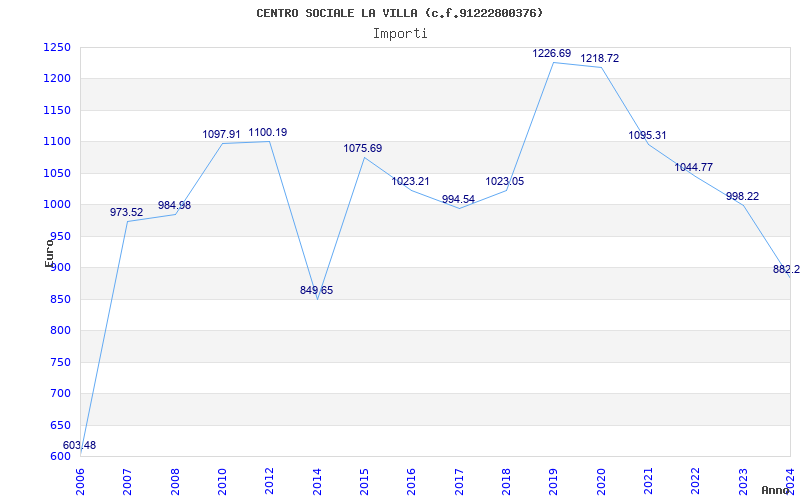Click the Euro vertical axis title
This screenshot has height=500, width=800.
tap(49, 254)
